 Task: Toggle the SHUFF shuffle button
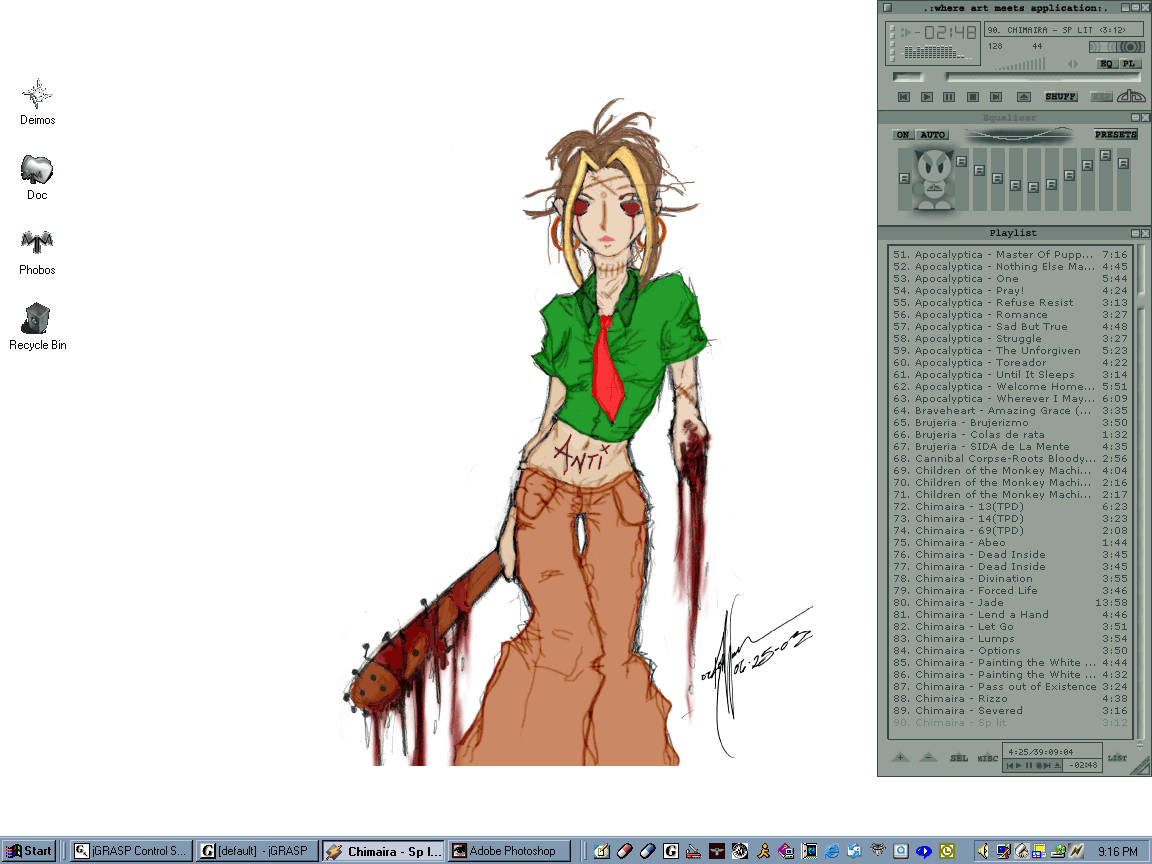[x=1061, y=96]
